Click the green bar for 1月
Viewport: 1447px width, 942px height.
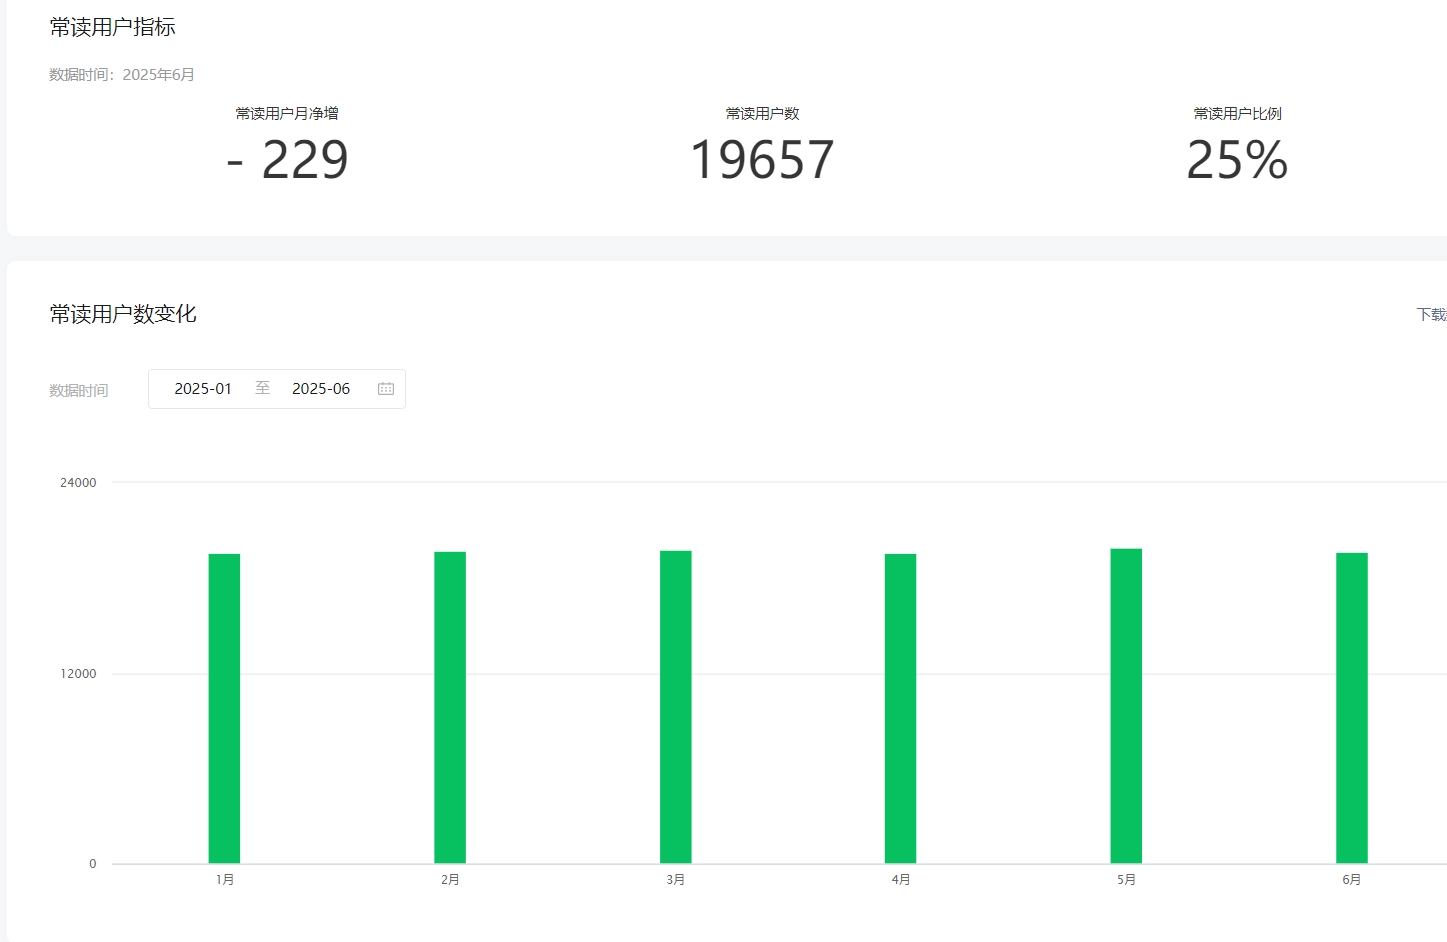(x=224, y=708)
